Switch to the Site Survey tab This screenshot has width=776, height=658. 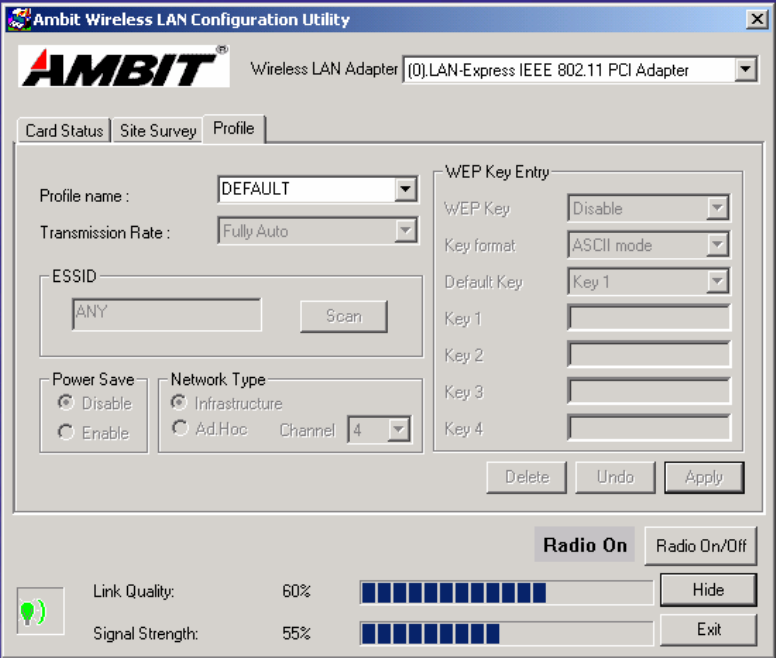click(x=158, y=131)
